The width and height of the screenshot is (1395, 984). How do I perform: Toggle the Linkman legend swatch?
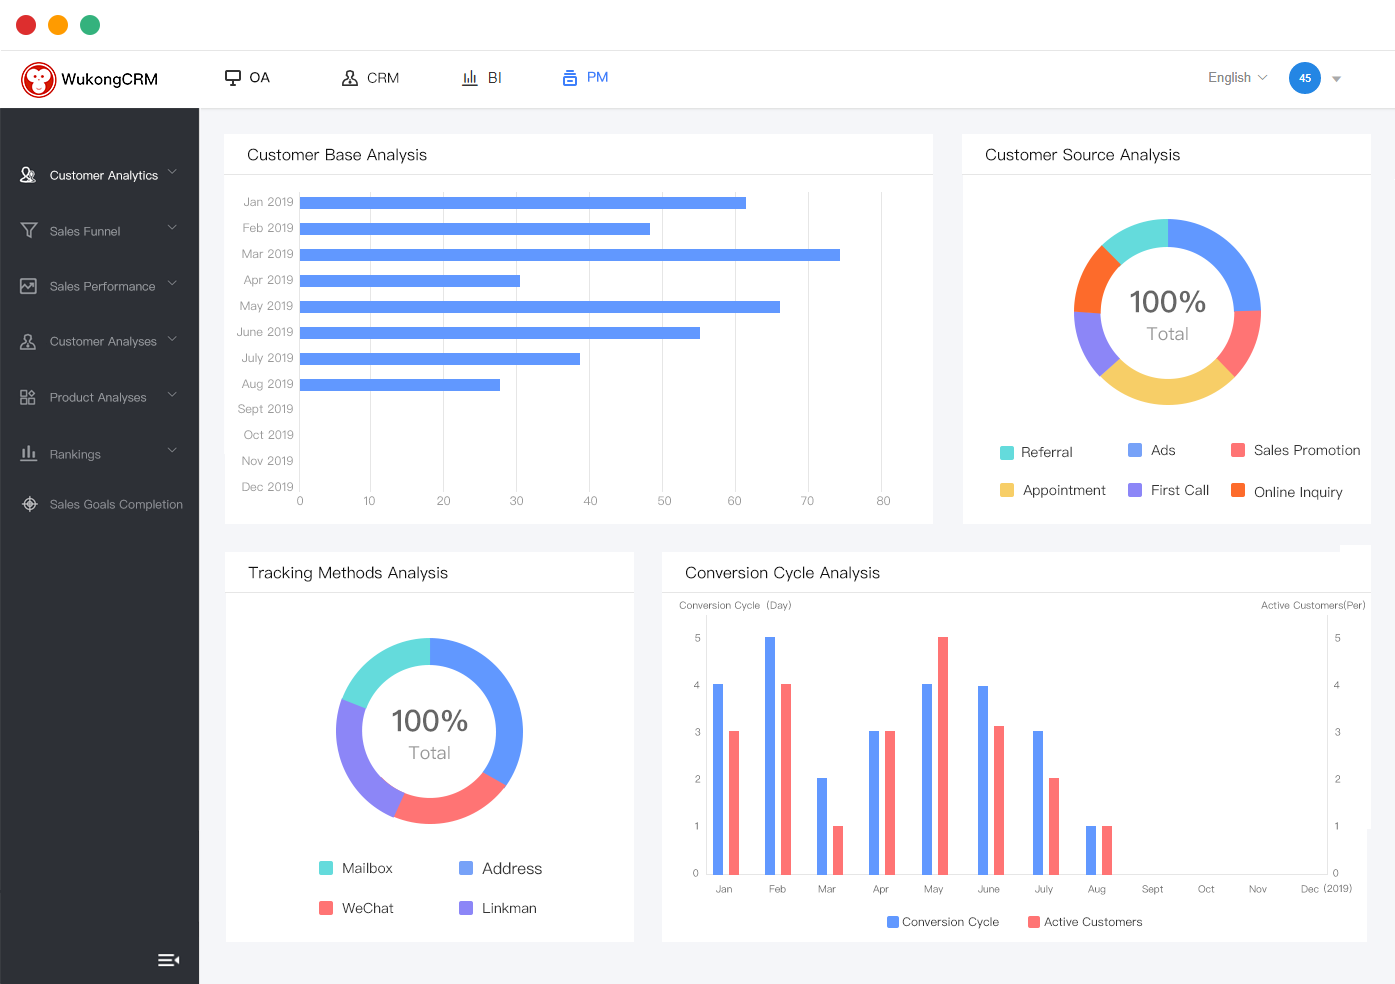click(x=466, y=908)
